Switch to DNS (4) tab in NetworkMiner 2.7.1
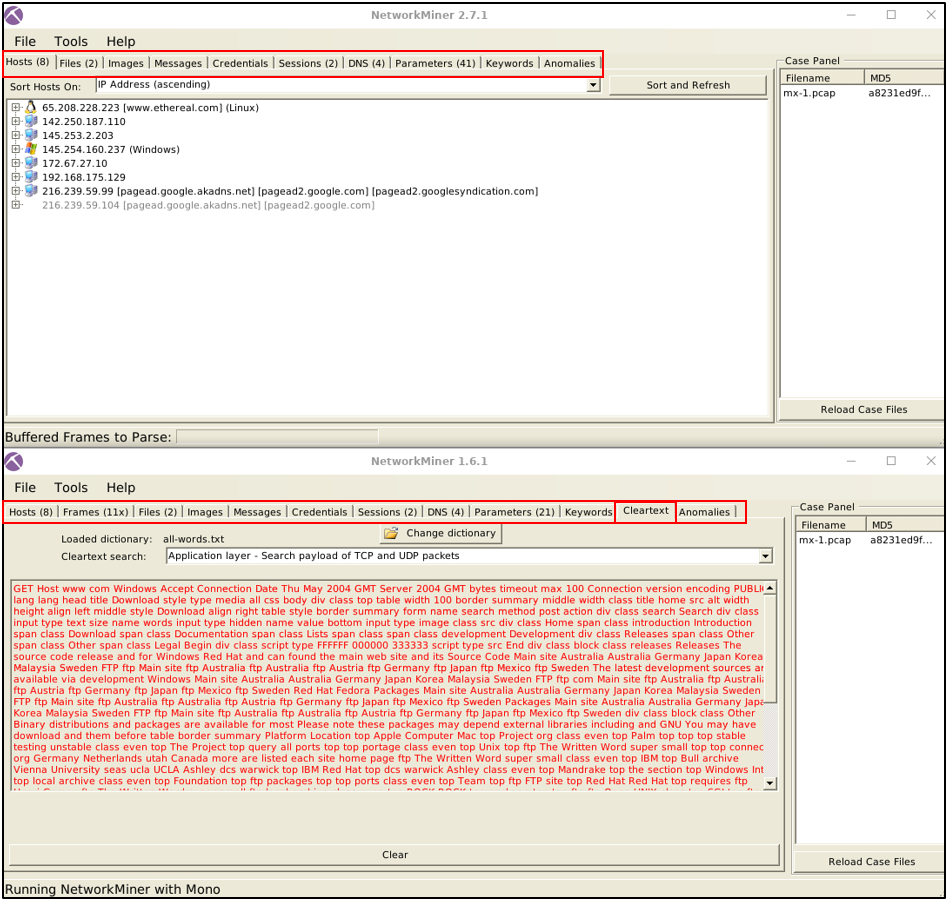Viewport: 948px width, 901px height. (366, 63)
